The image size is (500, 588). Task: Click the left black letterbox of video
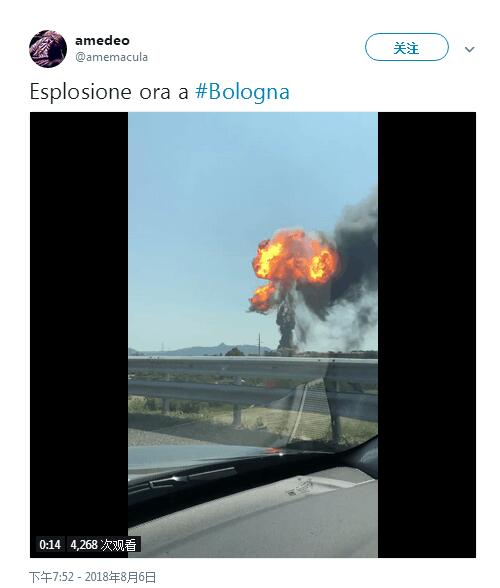79,334
